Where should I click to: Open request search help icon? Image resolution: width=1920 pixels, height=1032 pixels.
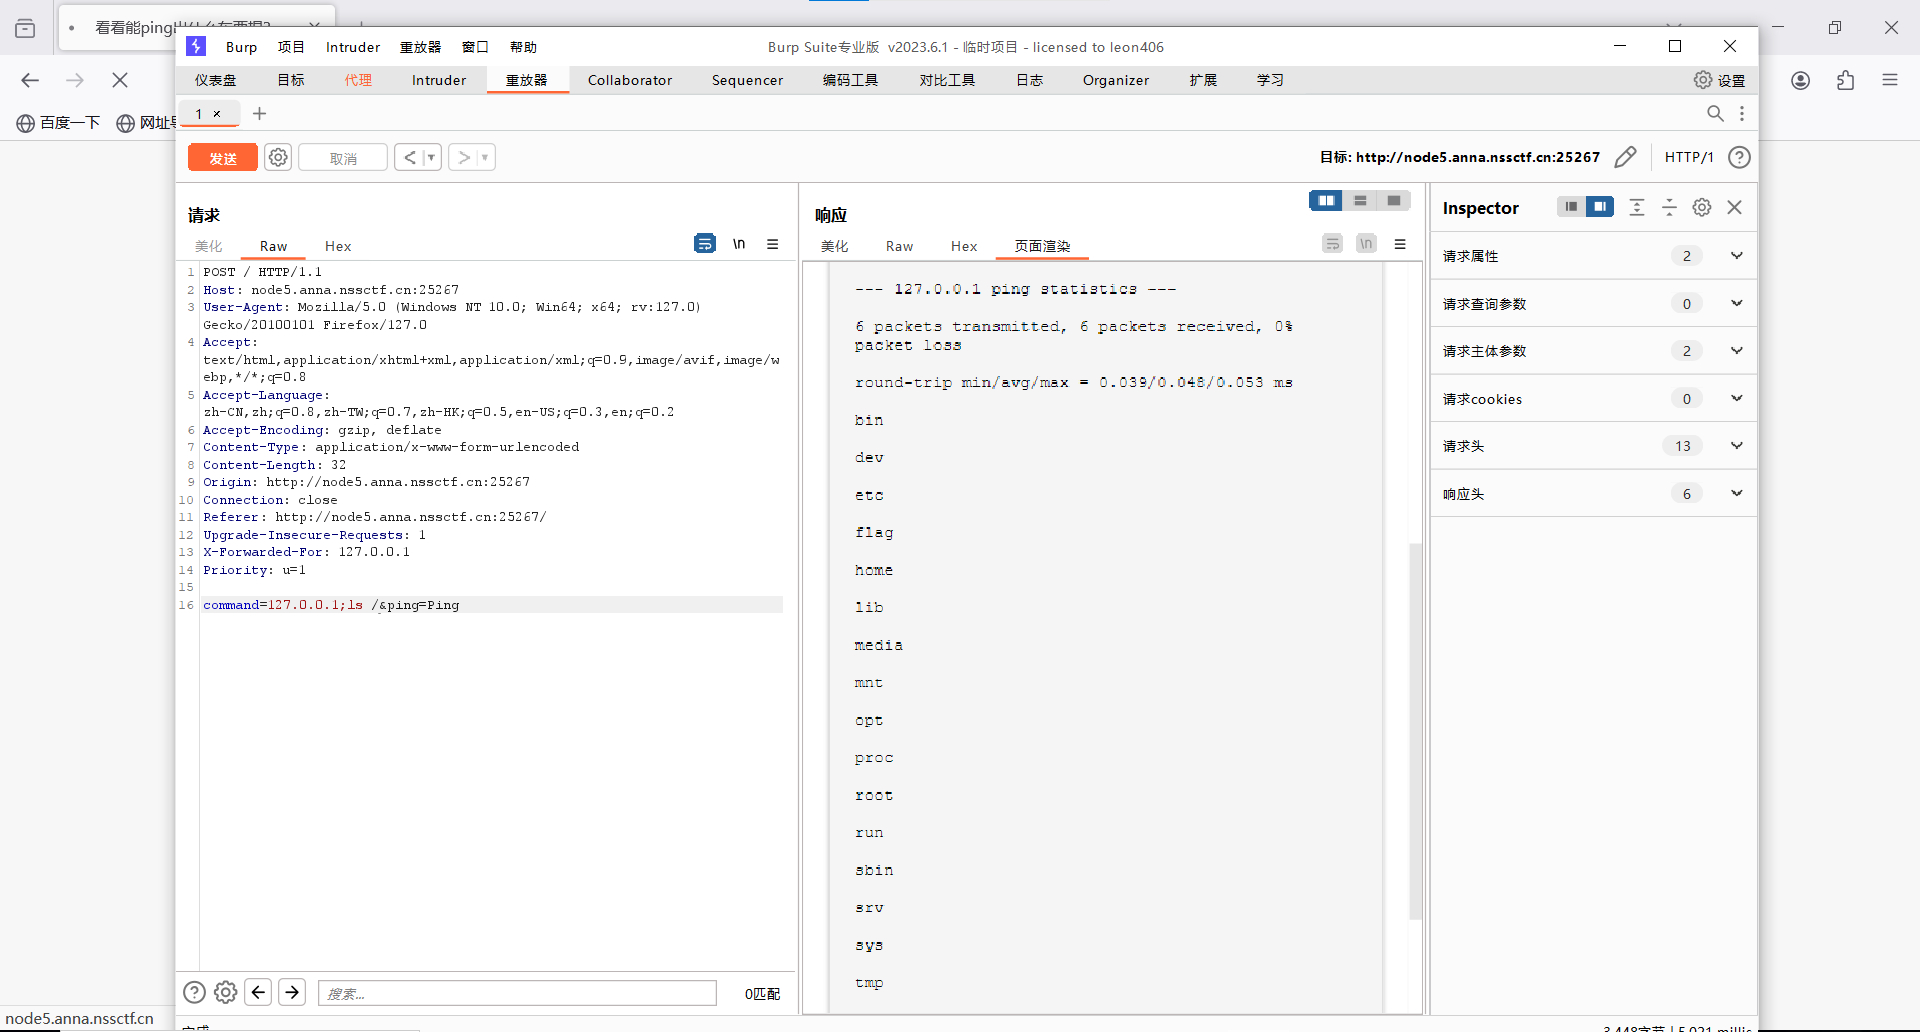click(x=194, y=992)
